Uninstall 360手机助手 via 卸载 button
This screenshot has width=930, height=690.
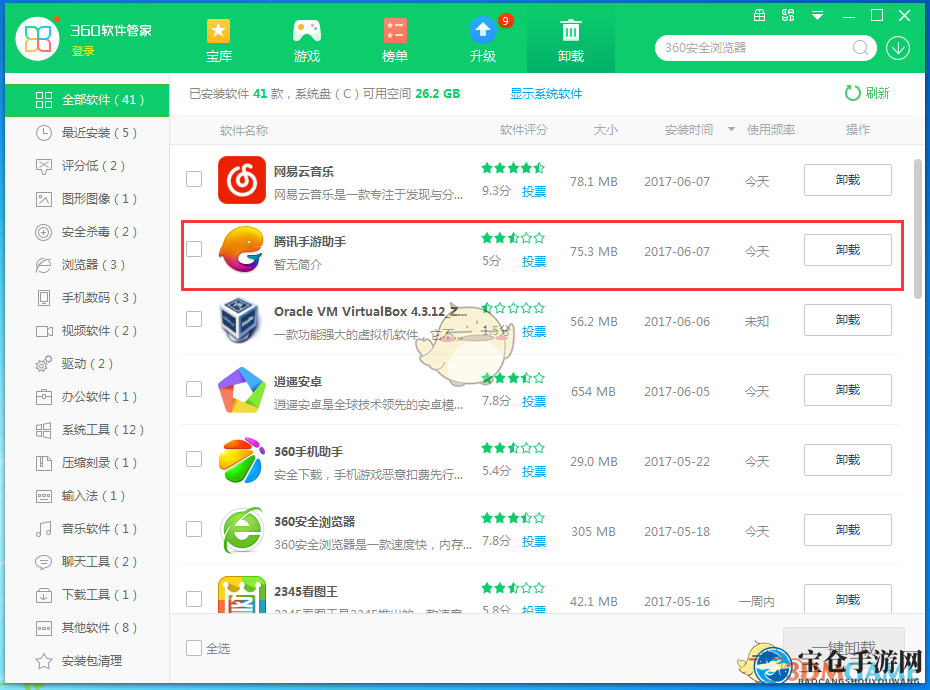848,460
